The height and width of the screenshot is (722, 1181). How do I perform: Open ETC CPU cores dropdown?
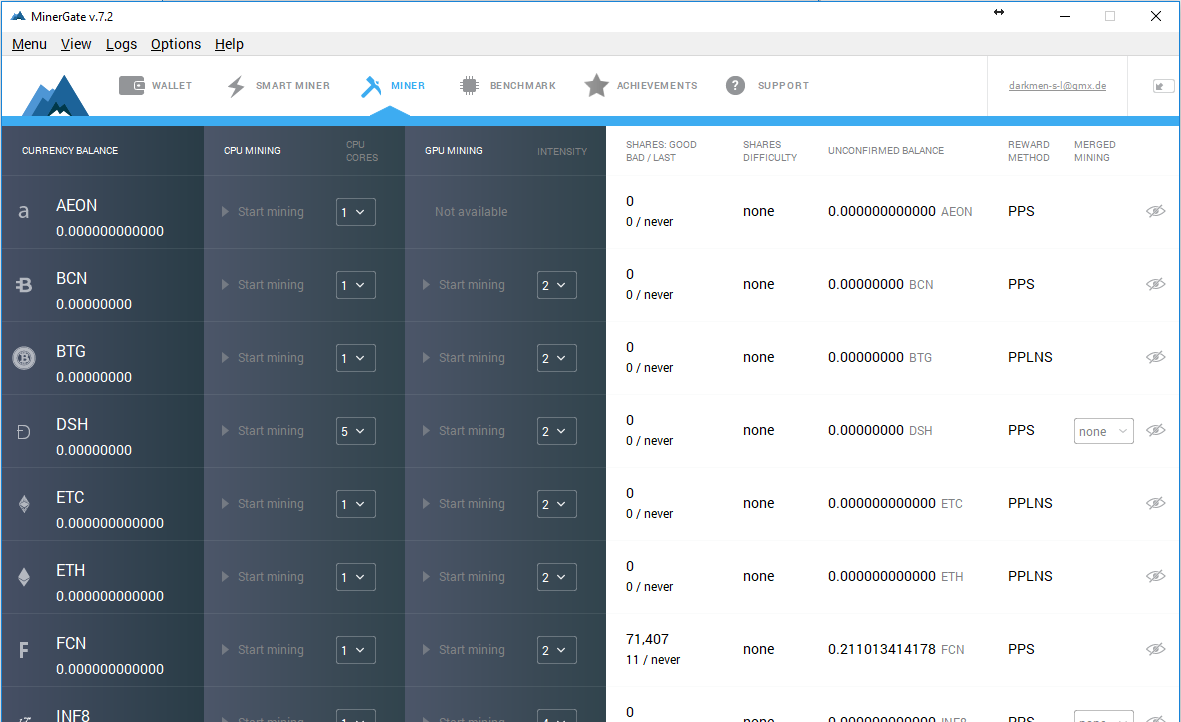pyautogui.click(x=356, y=504)
